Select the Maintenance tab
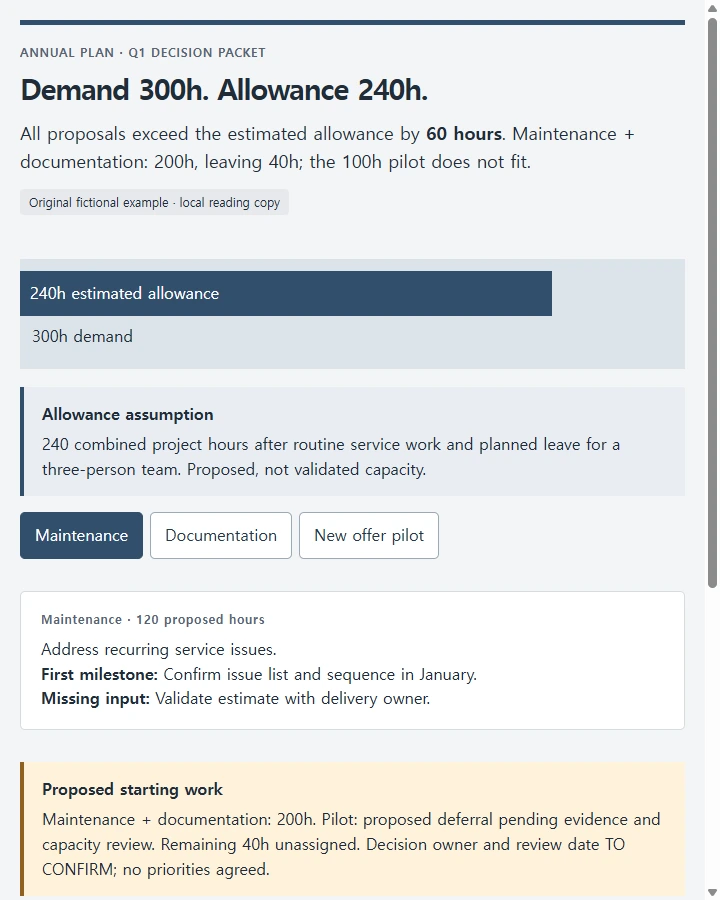Screen dimensions: 720x900 pyautogui.click(x=82, y=536)
